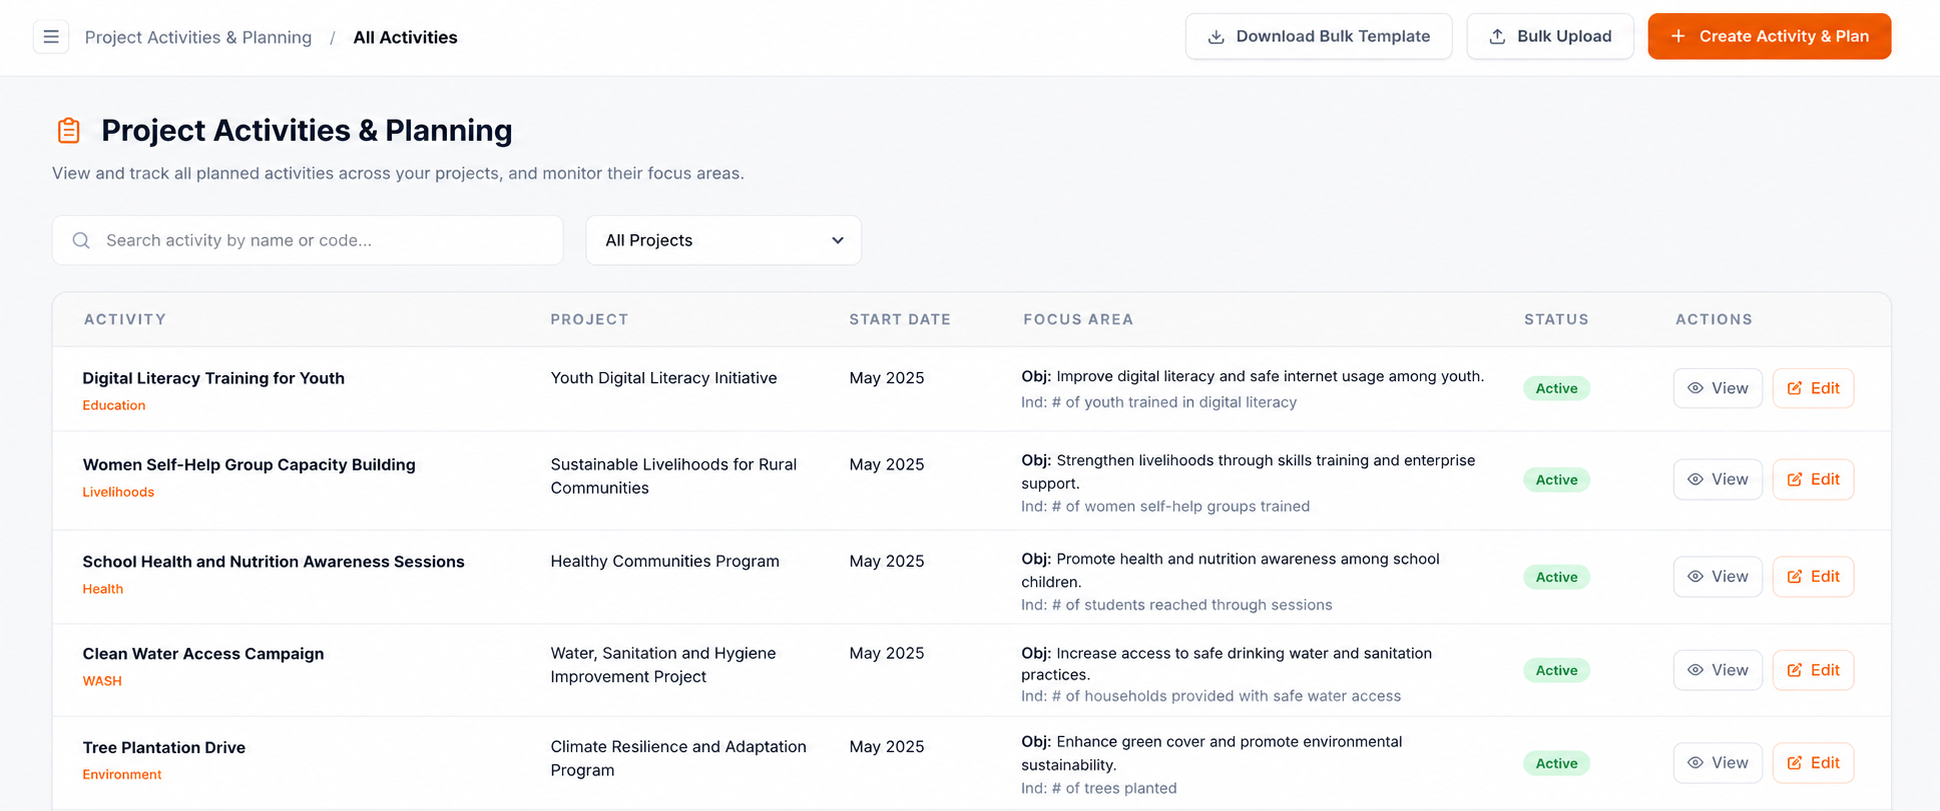Viewport: 1940px width, 811px height.
Task: Select the 'Health' category tag
Action: point(103,589)
